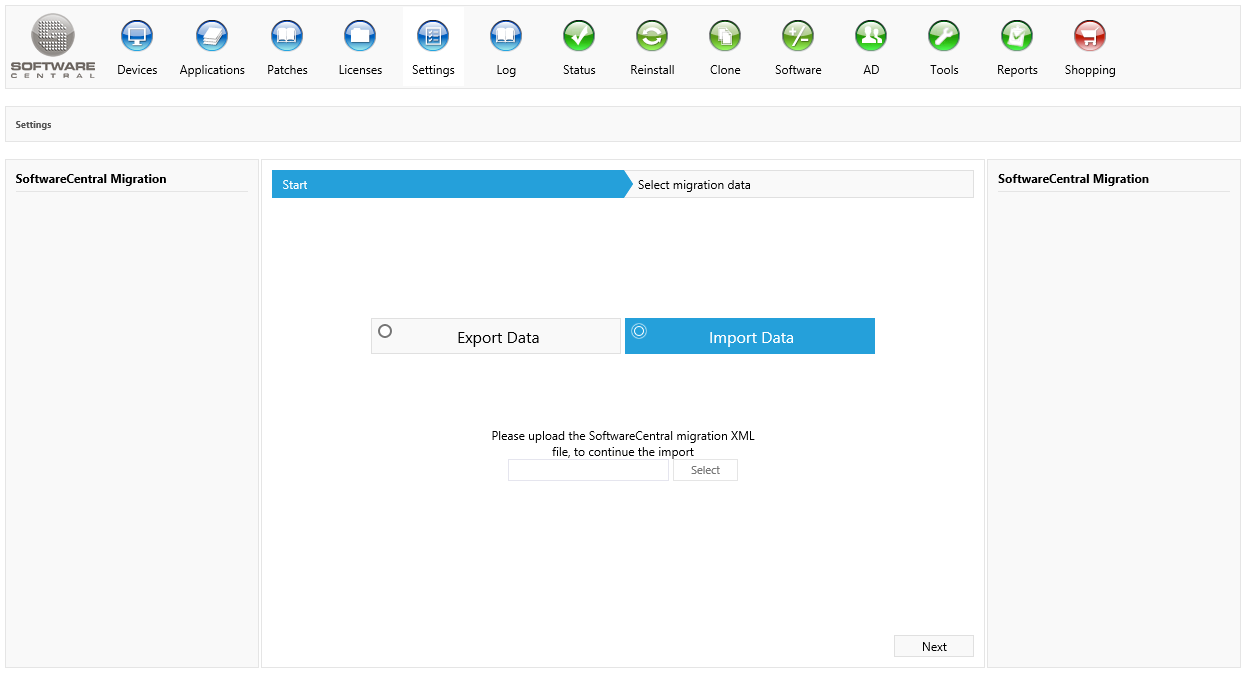This screenshot has width=1248, height=673.
Task: Open the Log book icon
Action: 506,37
